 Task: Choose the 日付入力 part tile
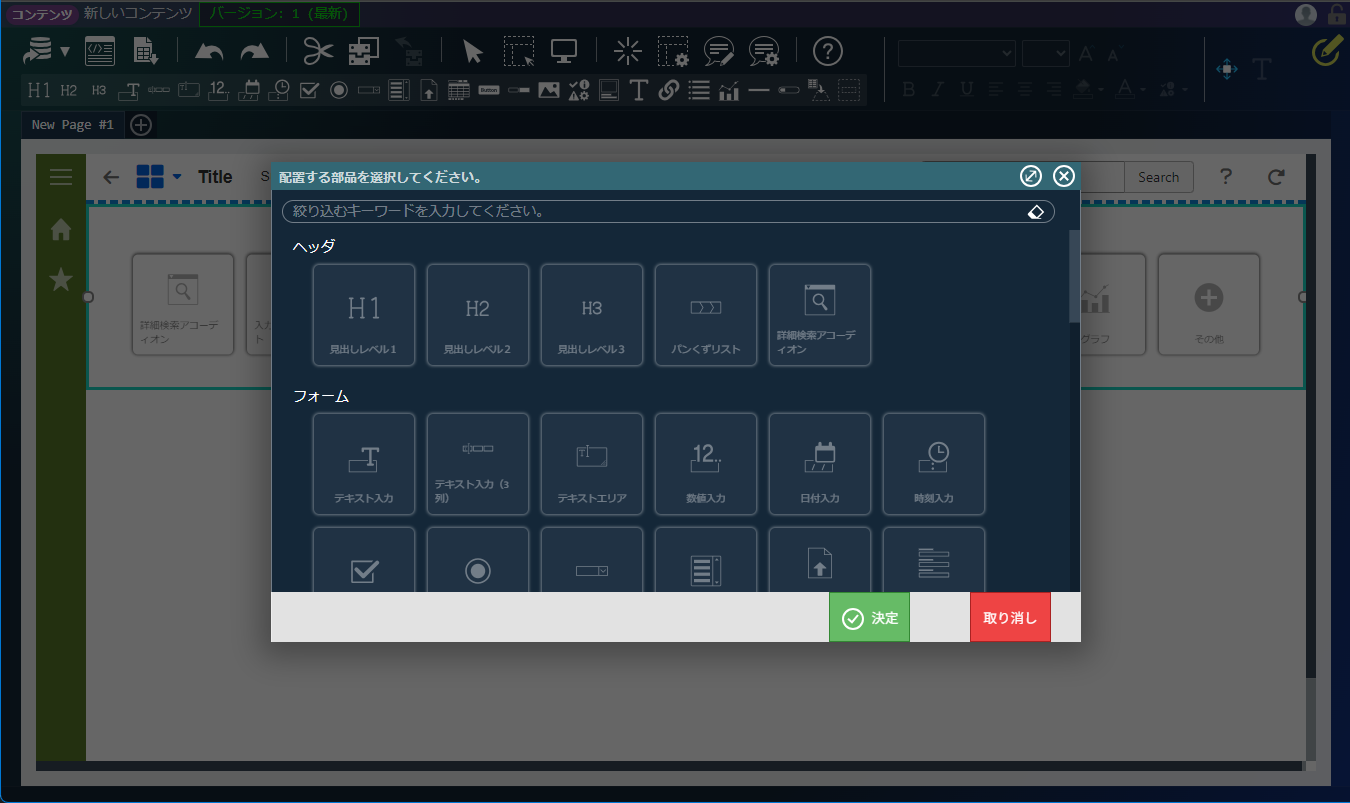click(x=820, y=464)
